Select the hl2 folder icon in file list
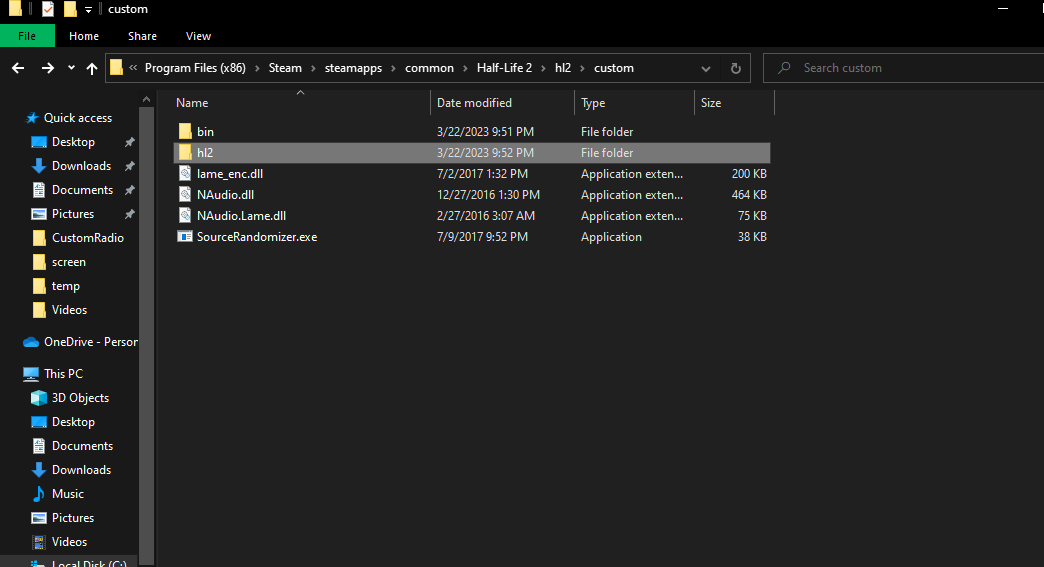Viewport: 1044px width, 567px height. 185,152
